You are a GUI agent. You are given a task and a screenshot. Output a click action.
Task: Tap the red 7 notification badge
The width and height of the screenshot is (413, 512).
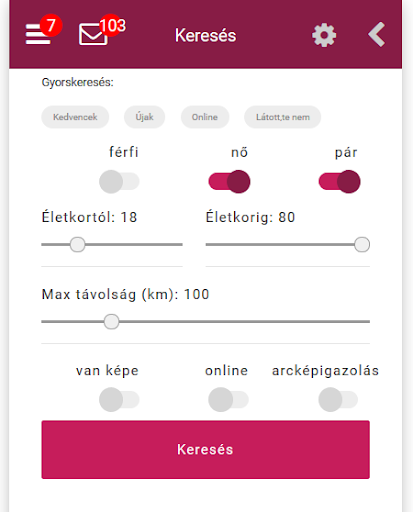click(51, 25)
